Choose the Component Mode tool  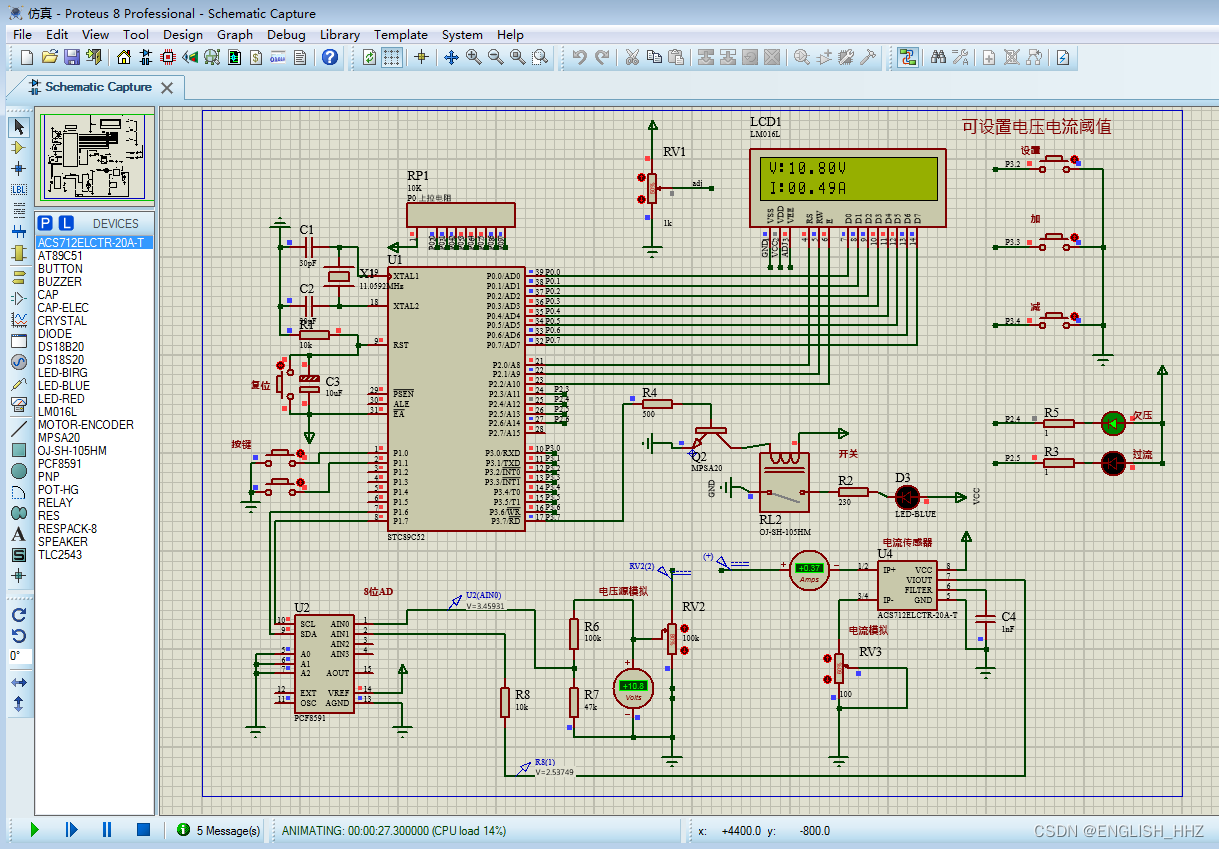point(18,148)
